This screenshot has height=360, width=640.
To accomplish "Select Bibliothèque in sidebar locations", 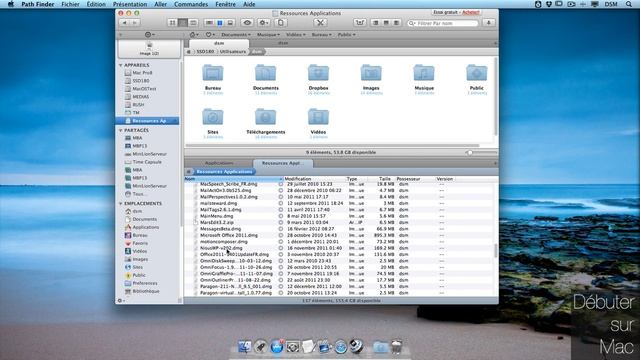I will [x=146, y=291].
